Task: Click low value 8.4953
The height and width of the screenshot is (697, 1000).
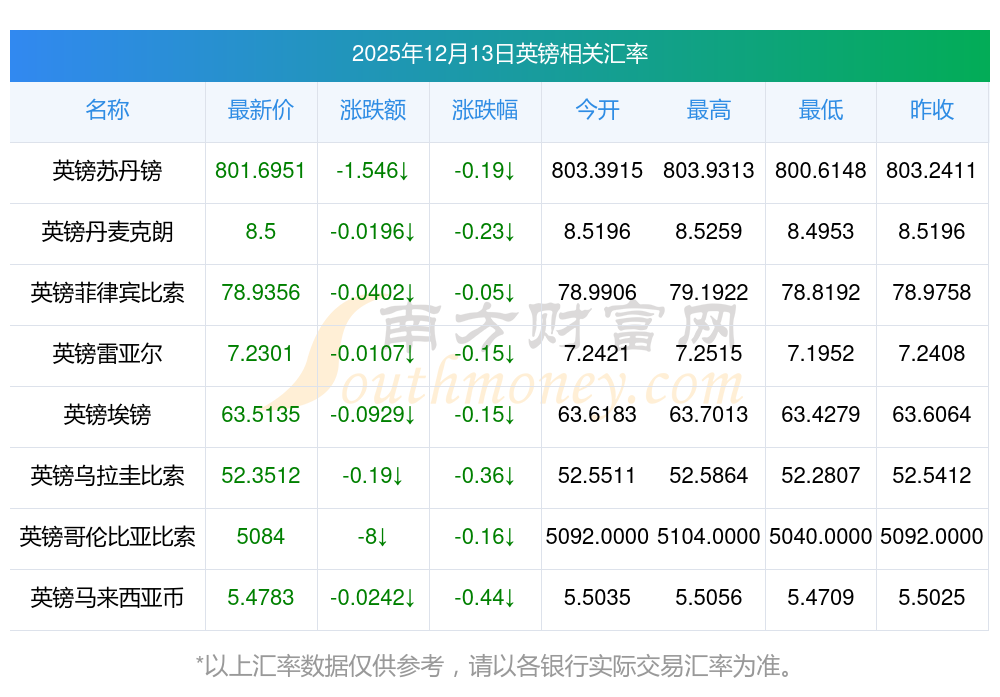Action: (x=821, y=231)
